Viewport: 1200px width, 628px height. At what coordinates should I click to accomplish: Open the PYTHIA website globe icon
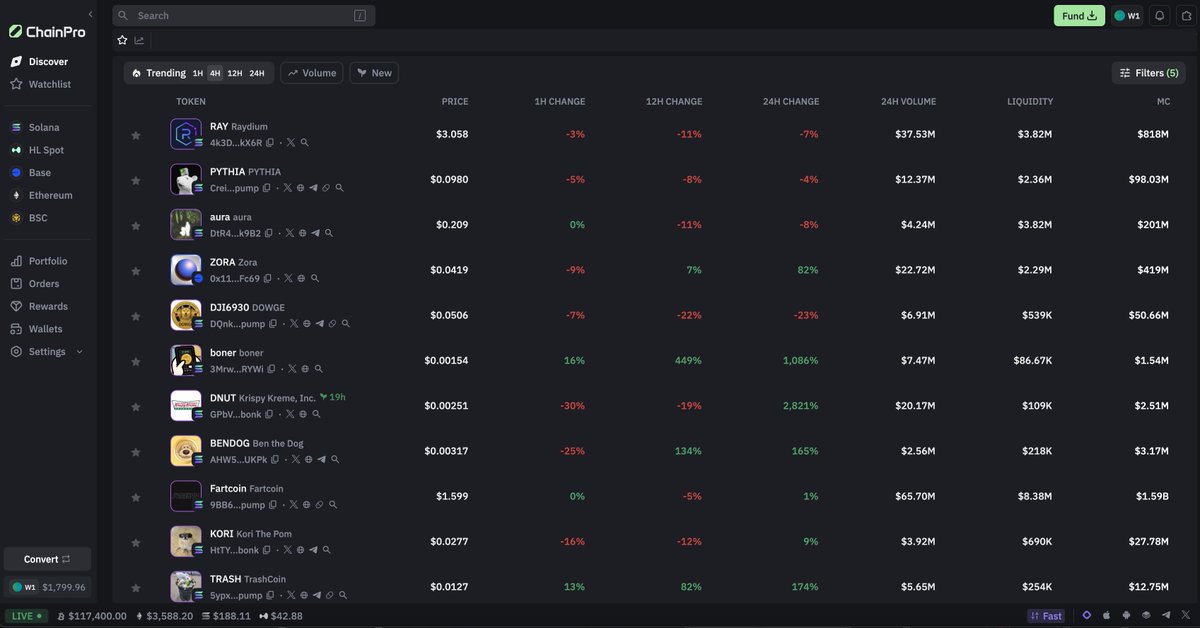(301, 188)
